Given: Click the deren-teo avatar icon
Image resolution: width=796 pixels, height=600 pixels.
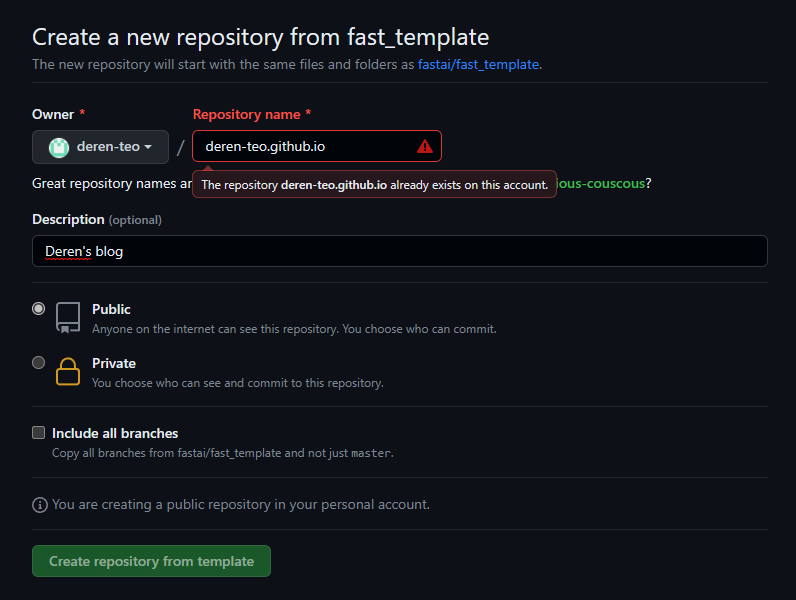Looking at the screenshot, I should pos(59,147).
